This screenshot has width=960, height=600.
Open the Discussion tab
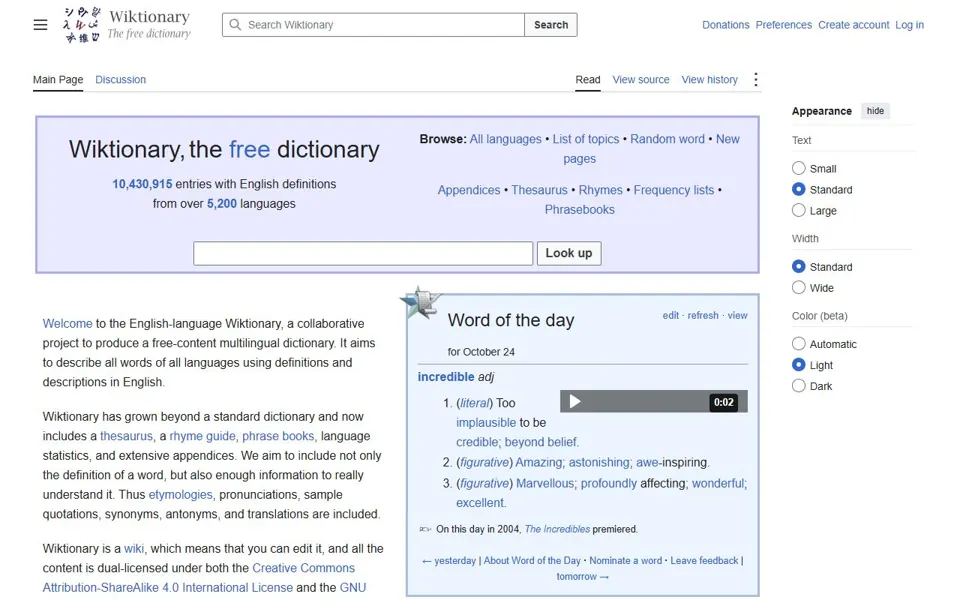coord(121,80)
